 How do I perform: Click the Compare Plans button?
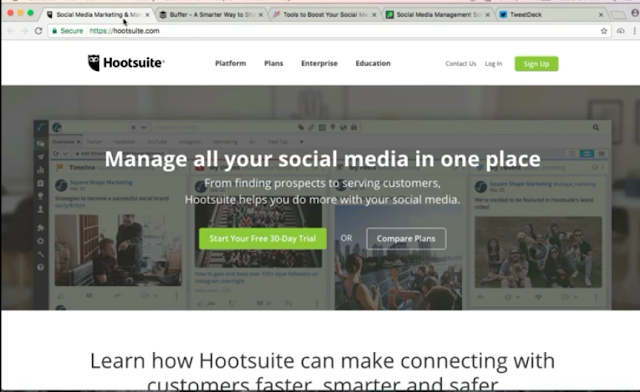pos(406,238)
